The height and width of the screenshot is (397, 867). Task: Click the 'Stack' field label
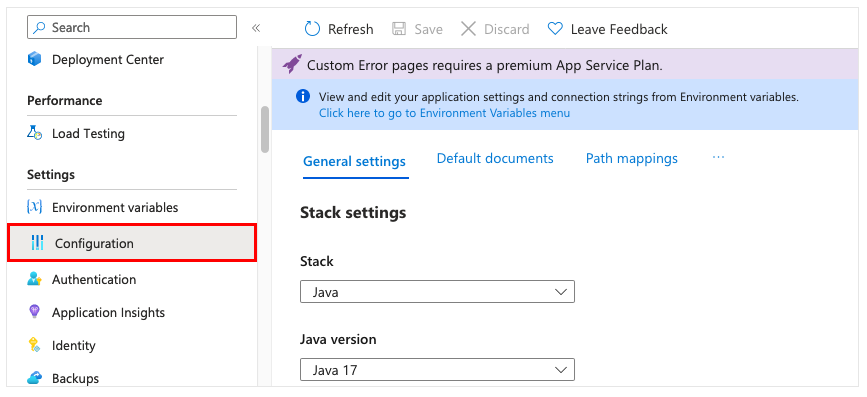click(317, 261)
